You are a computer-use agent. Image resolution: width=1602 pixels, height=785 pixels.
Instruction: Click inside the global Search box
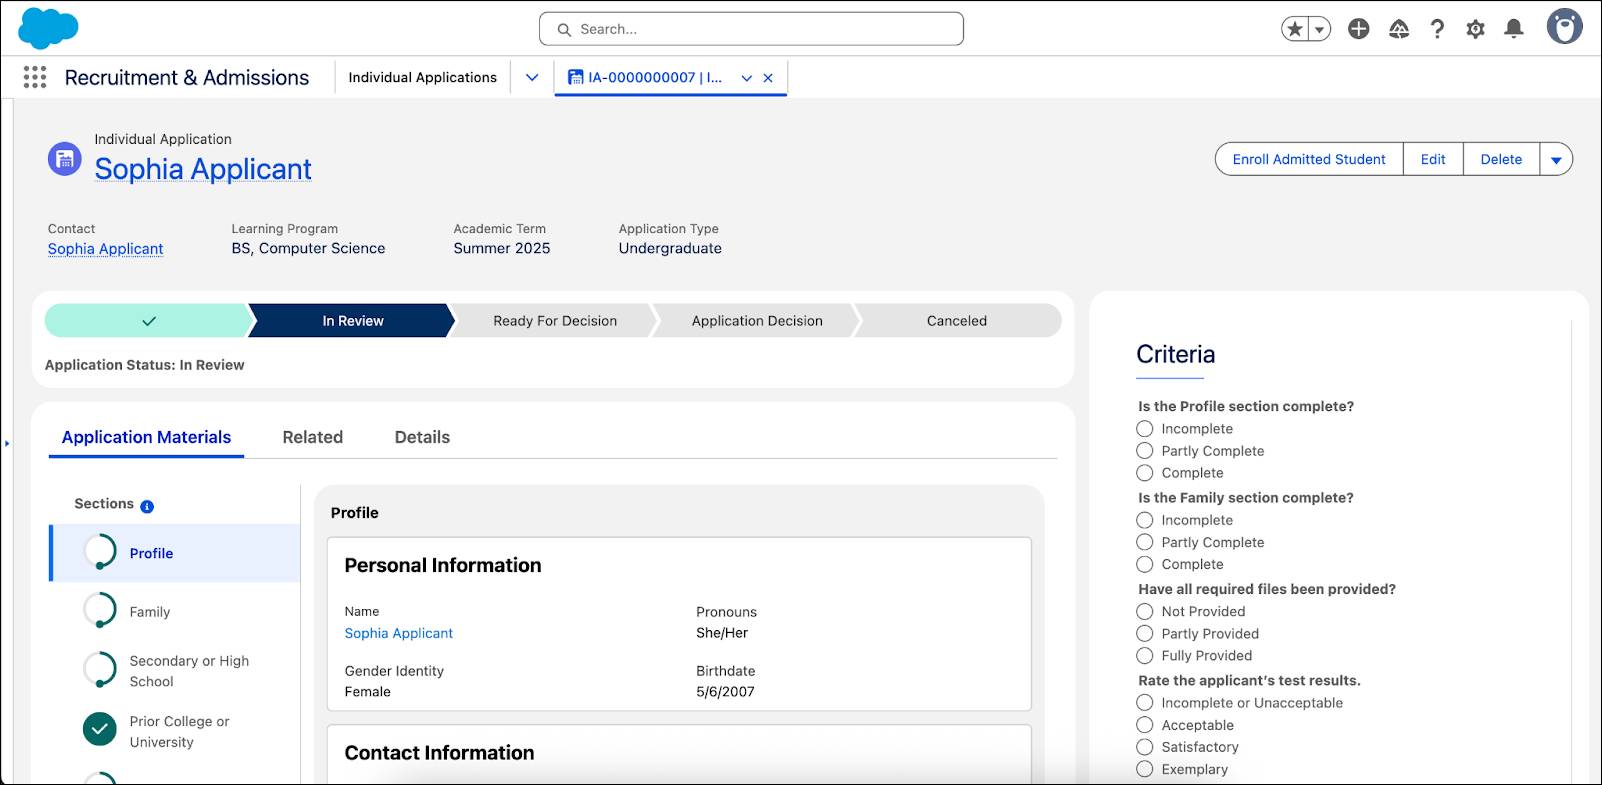point(751,29)
